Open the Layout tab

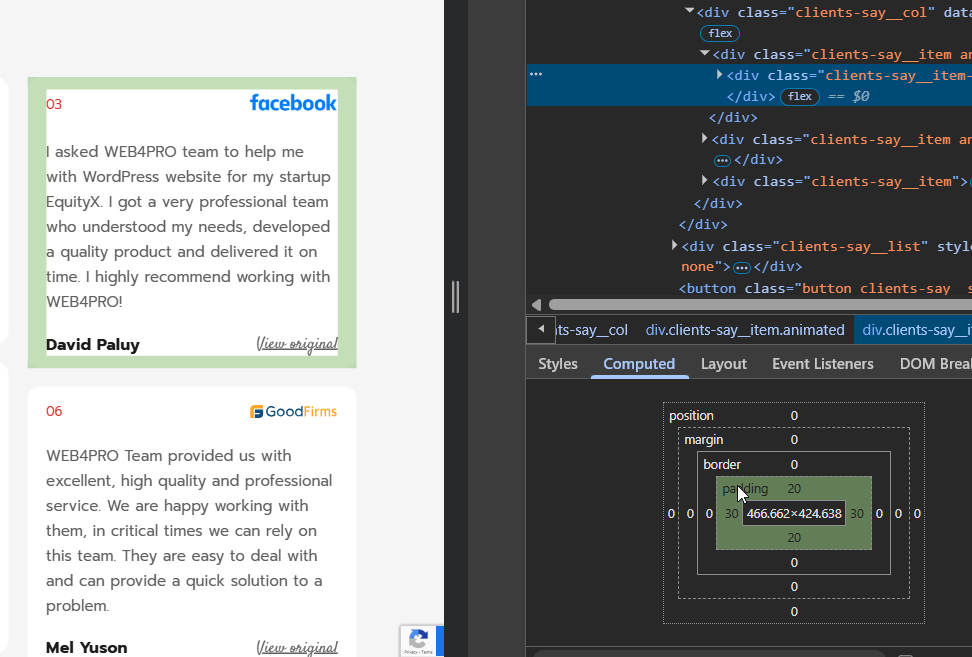click(723, 364)
